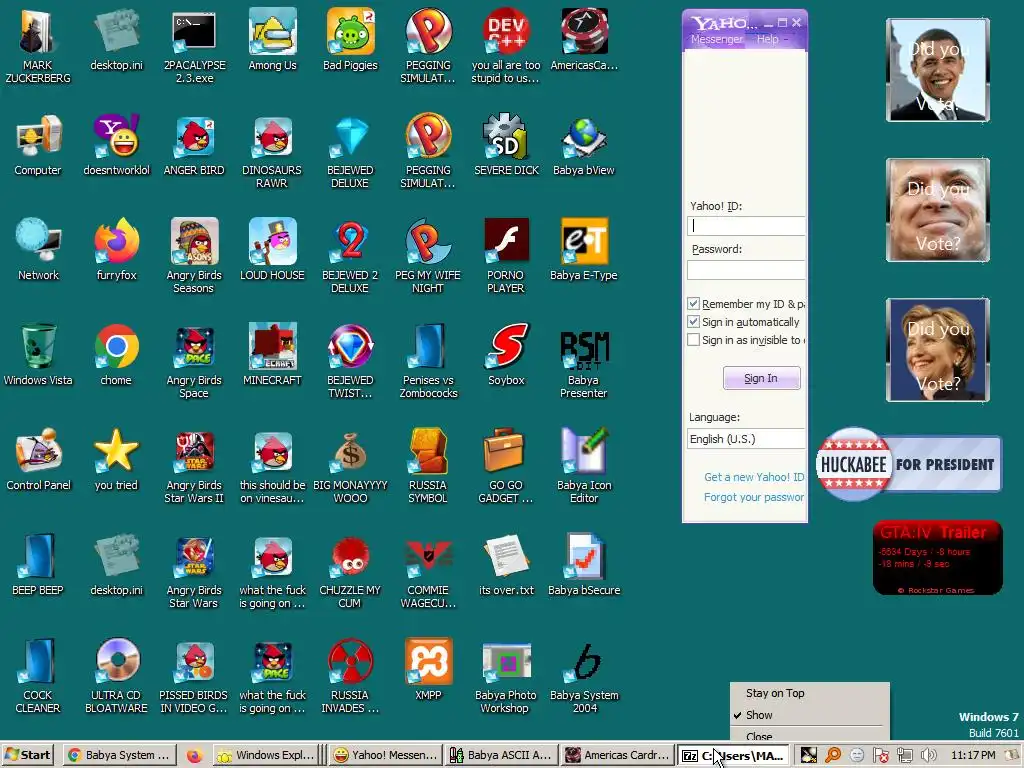Click the volume speaker tray icon

tap(927, 756)
